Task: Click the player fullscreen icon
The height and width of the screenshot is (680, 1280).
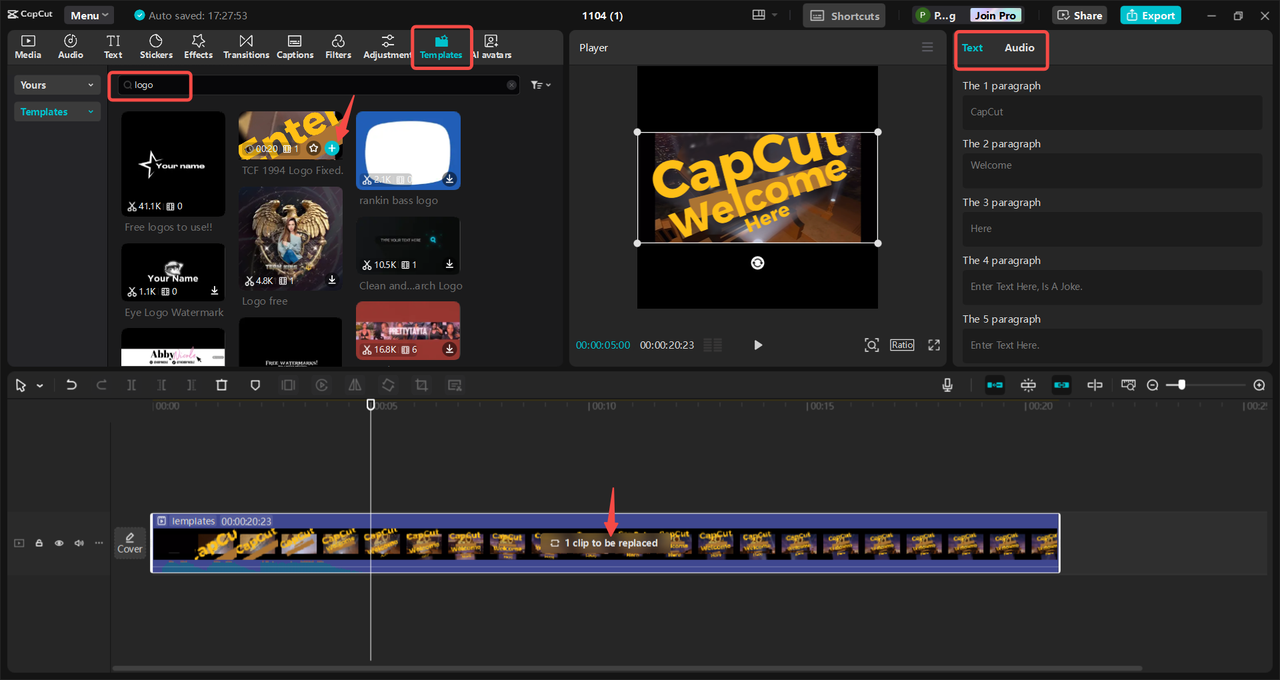Action: [934, 345]
